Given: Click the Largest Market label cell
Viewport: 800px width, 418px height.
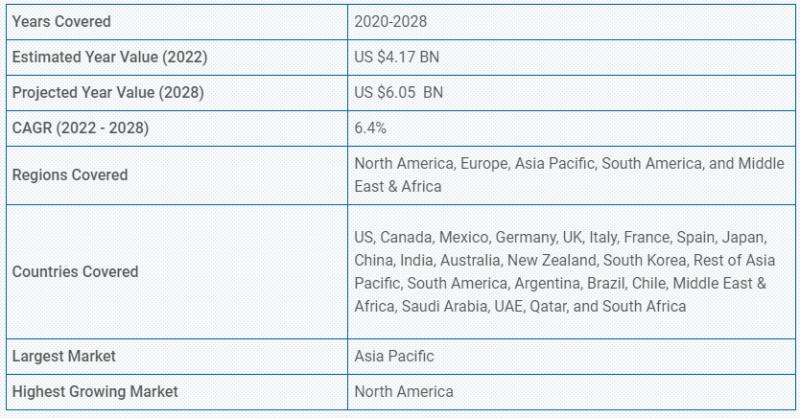Looking at the screenshot, I should click(x=177, y=356).
